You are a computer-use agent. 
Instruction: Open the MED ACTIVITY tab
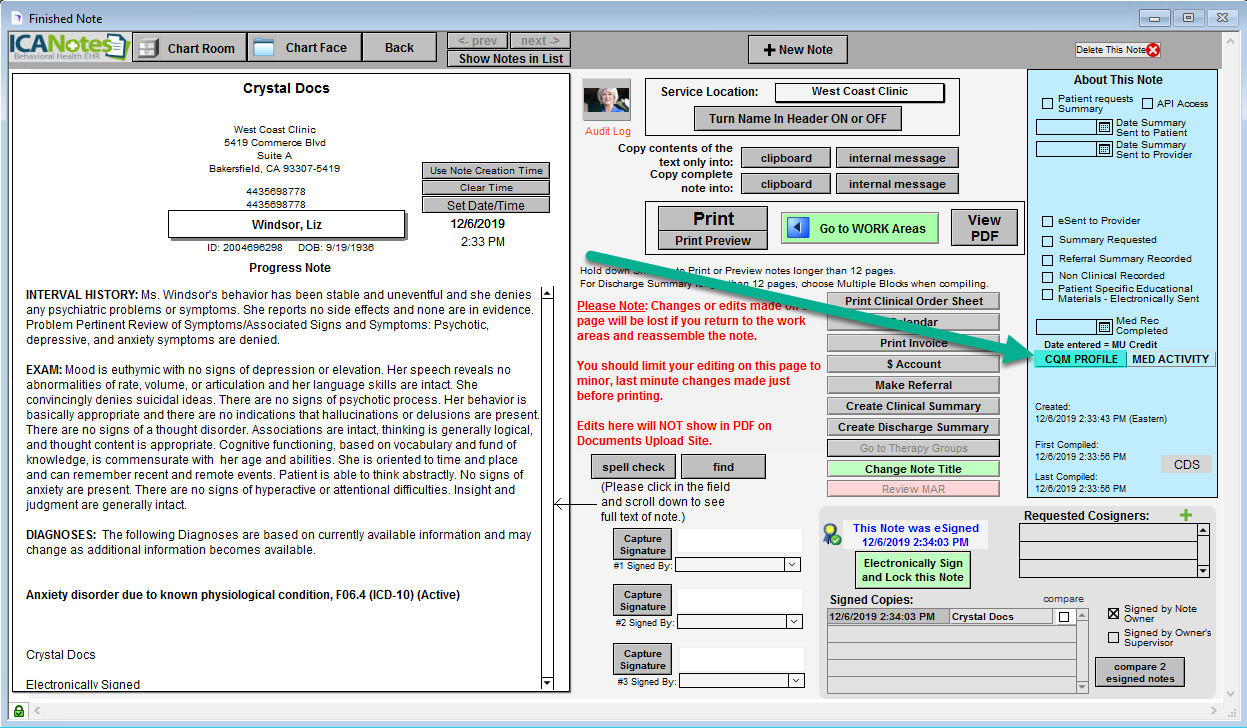coord(1172,359)
